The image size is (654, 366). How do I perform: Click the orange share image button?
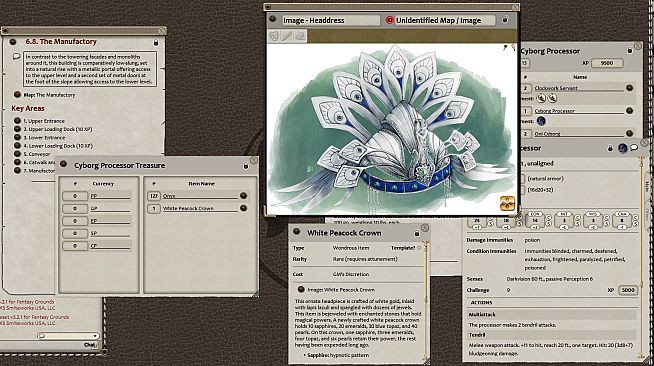coord(507,203)
